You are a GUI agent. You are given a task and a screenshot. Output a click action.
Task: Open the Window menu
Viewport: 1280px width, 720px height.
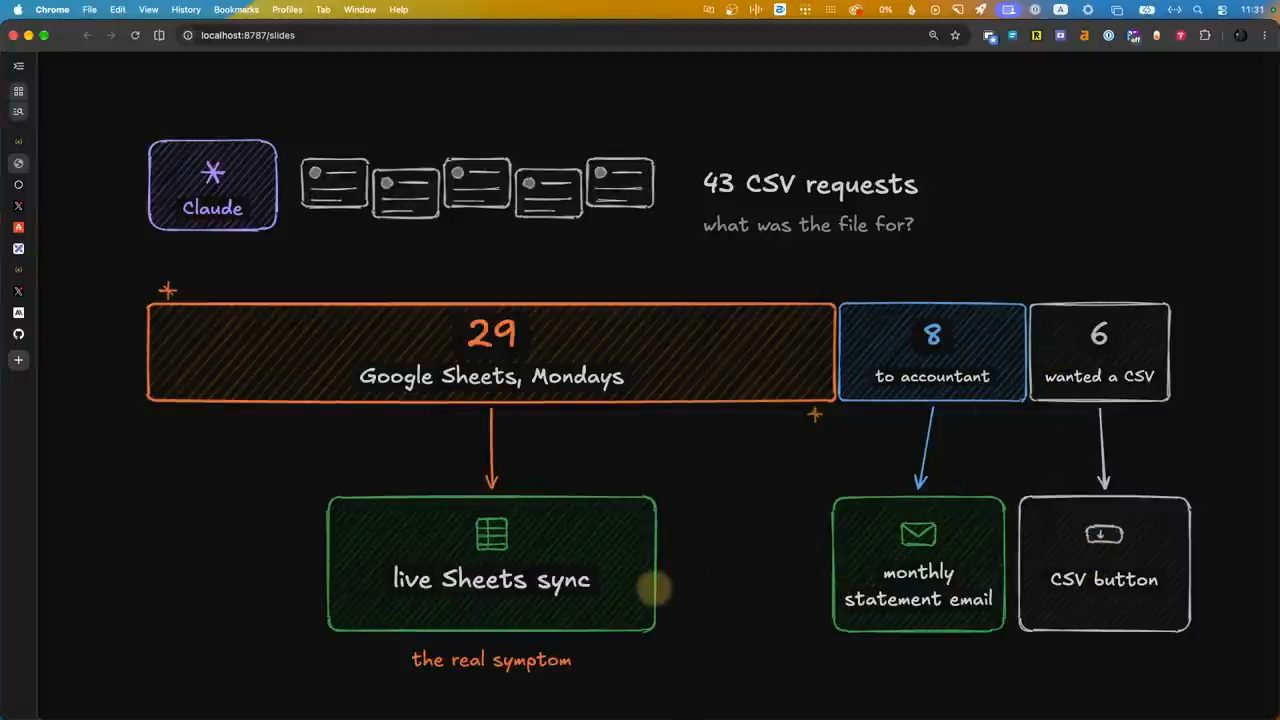tap(360, 9)
